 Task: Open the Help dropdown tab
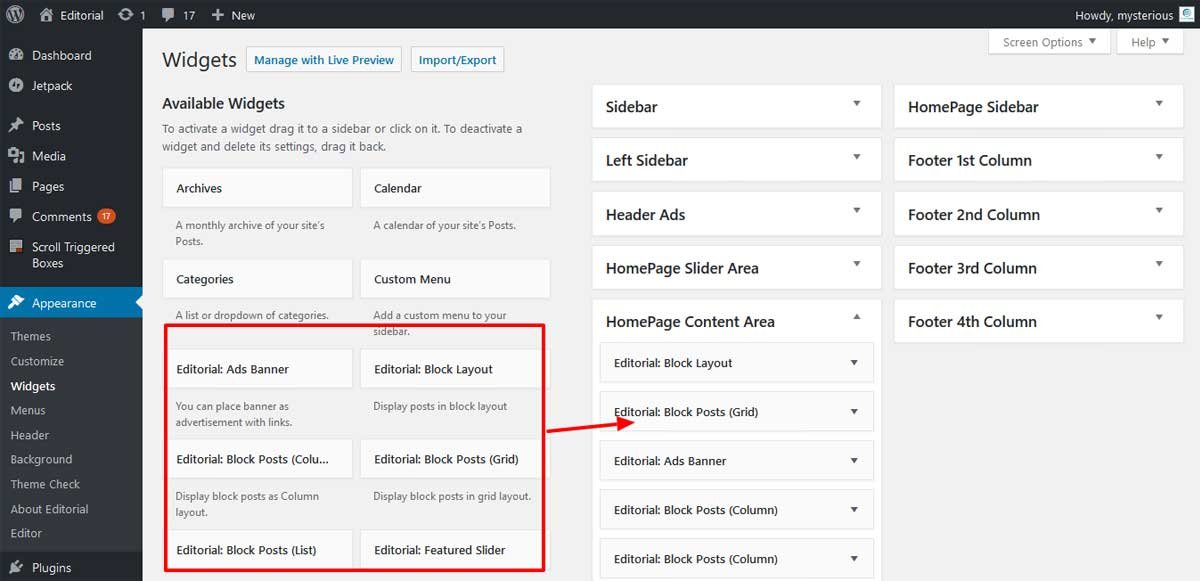pos(1151,42)
